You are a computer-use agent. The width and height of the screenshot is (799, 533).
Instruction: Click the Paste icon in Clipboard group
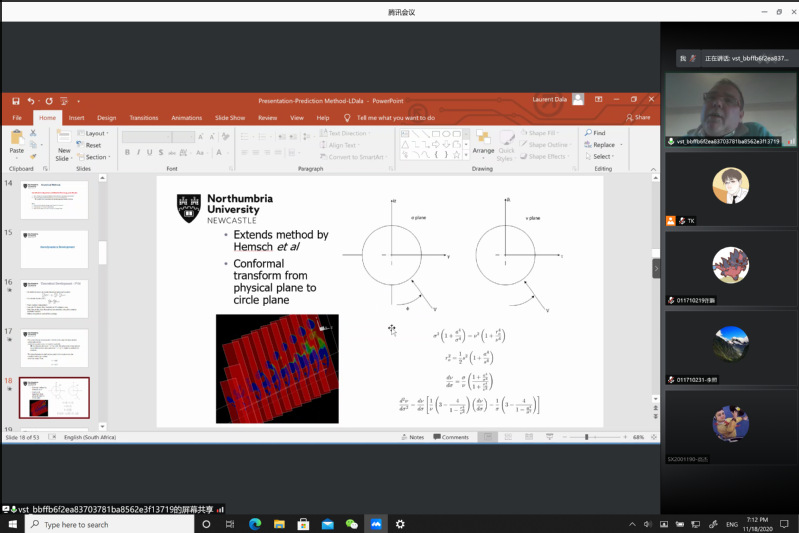click(x=16, y=141)
